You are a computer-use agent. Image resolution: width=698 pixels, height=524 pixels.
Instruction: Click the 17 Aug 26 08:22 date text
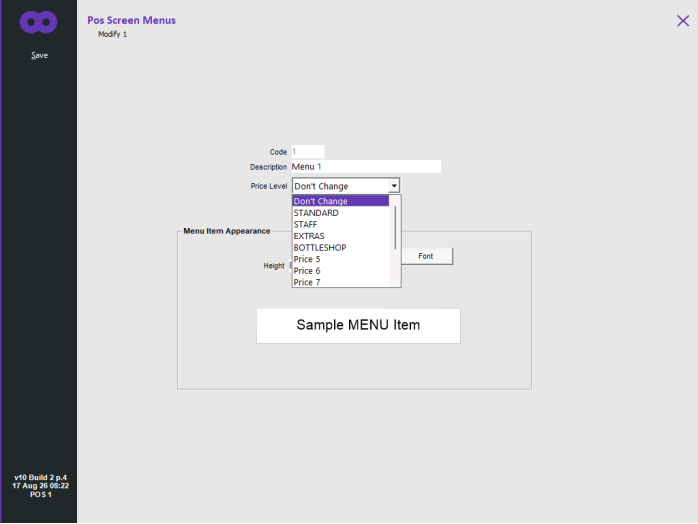click(41, 486)
